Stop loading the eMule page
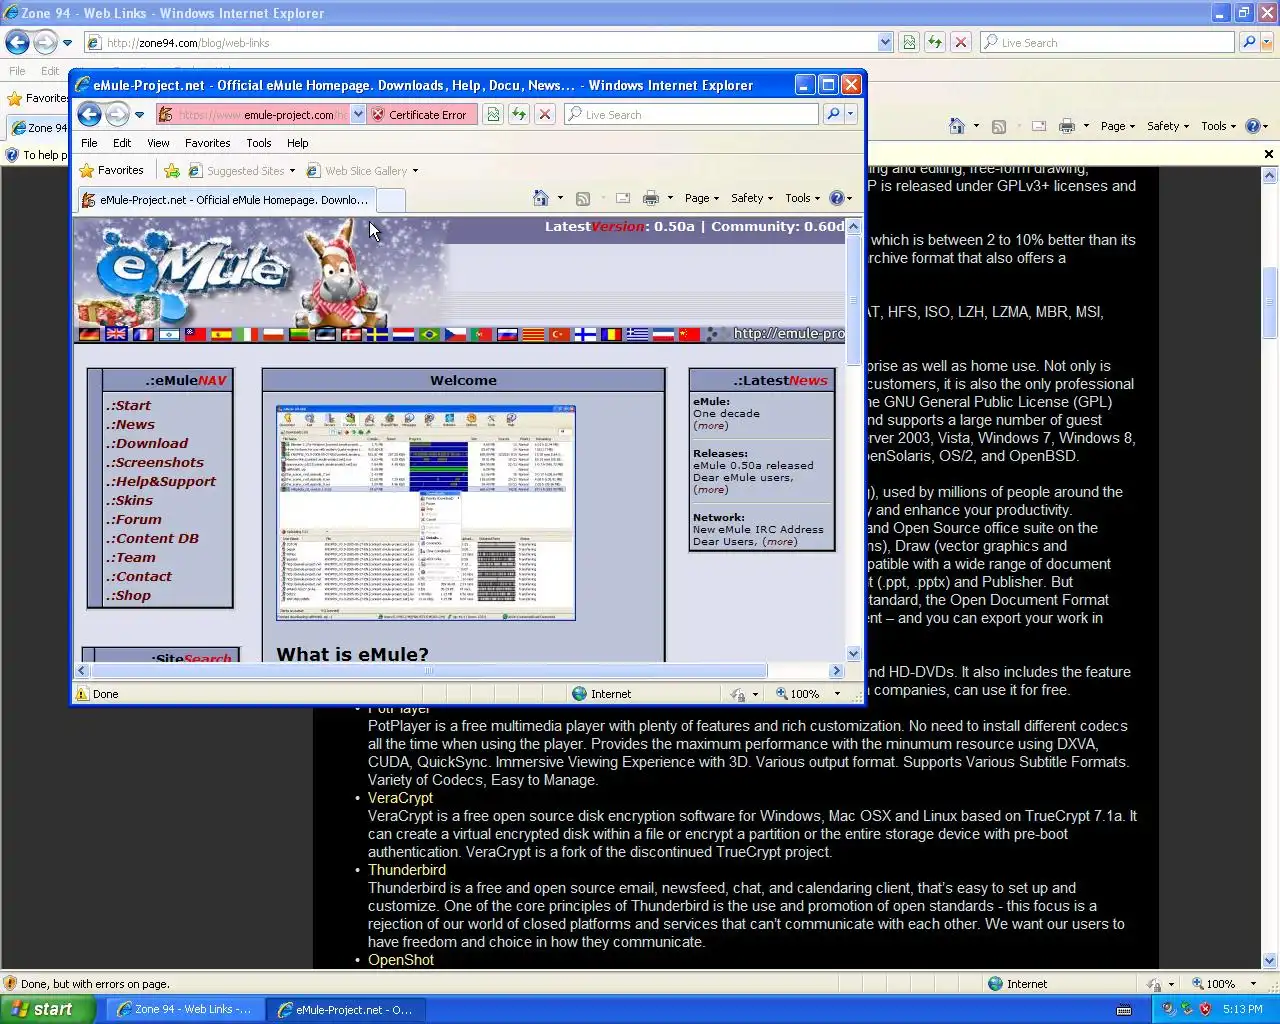This screenshot has height=1024, width=1280. (545, 115)
